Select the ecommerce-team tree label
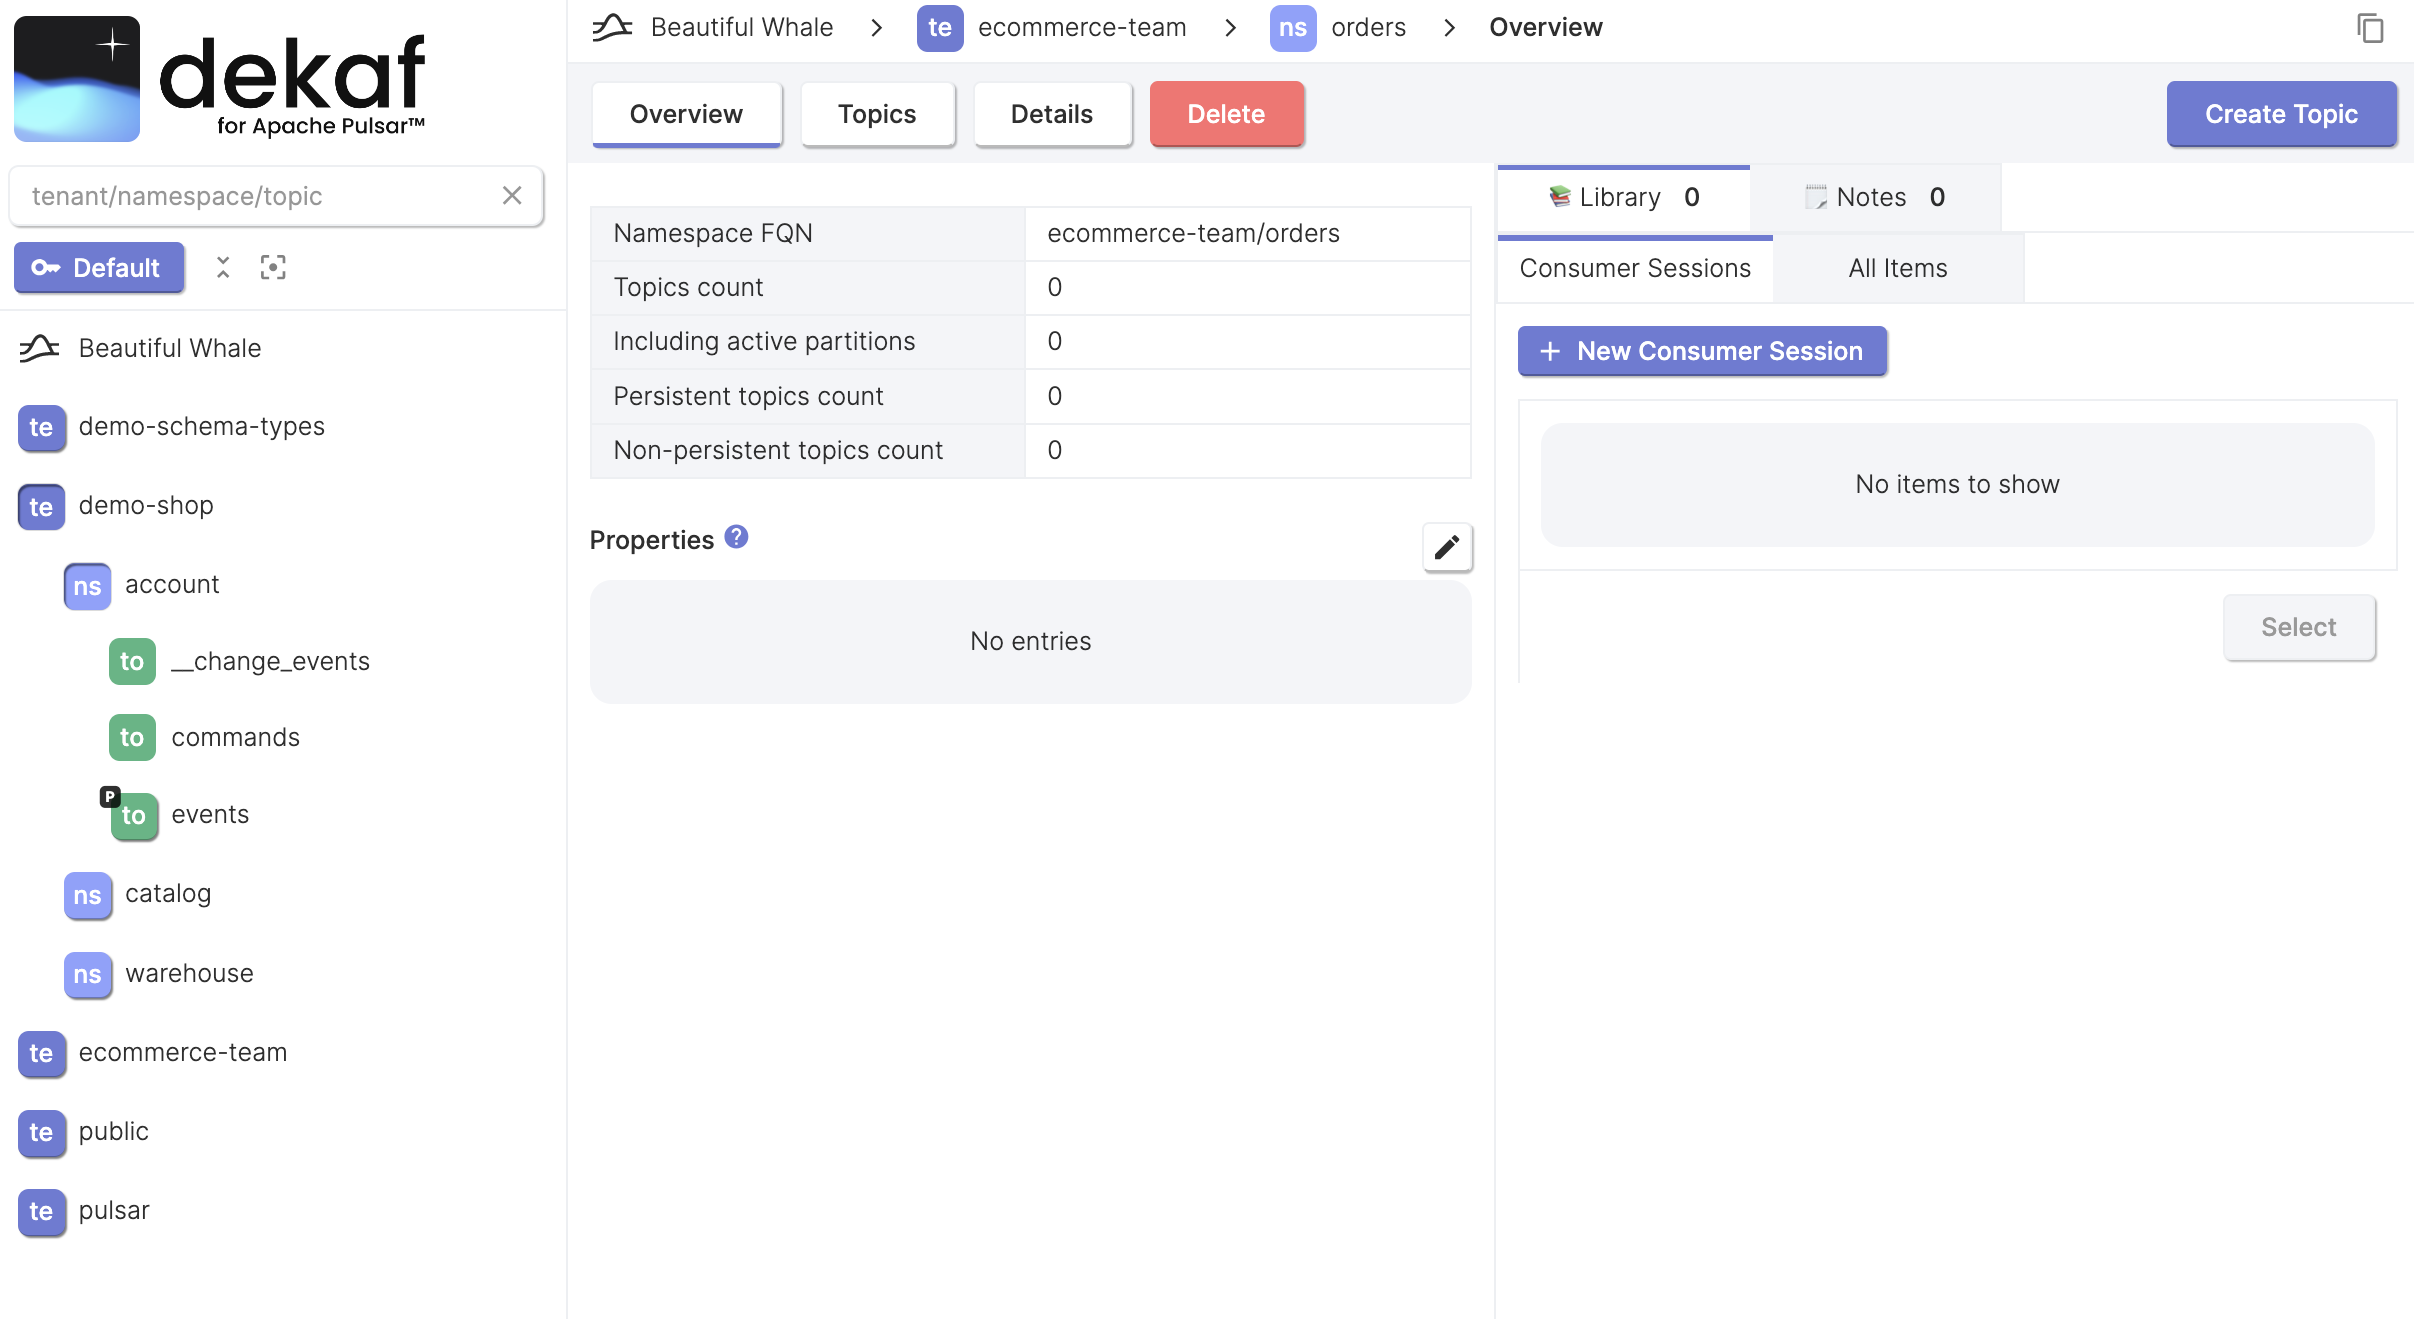 pos(183,1053)
